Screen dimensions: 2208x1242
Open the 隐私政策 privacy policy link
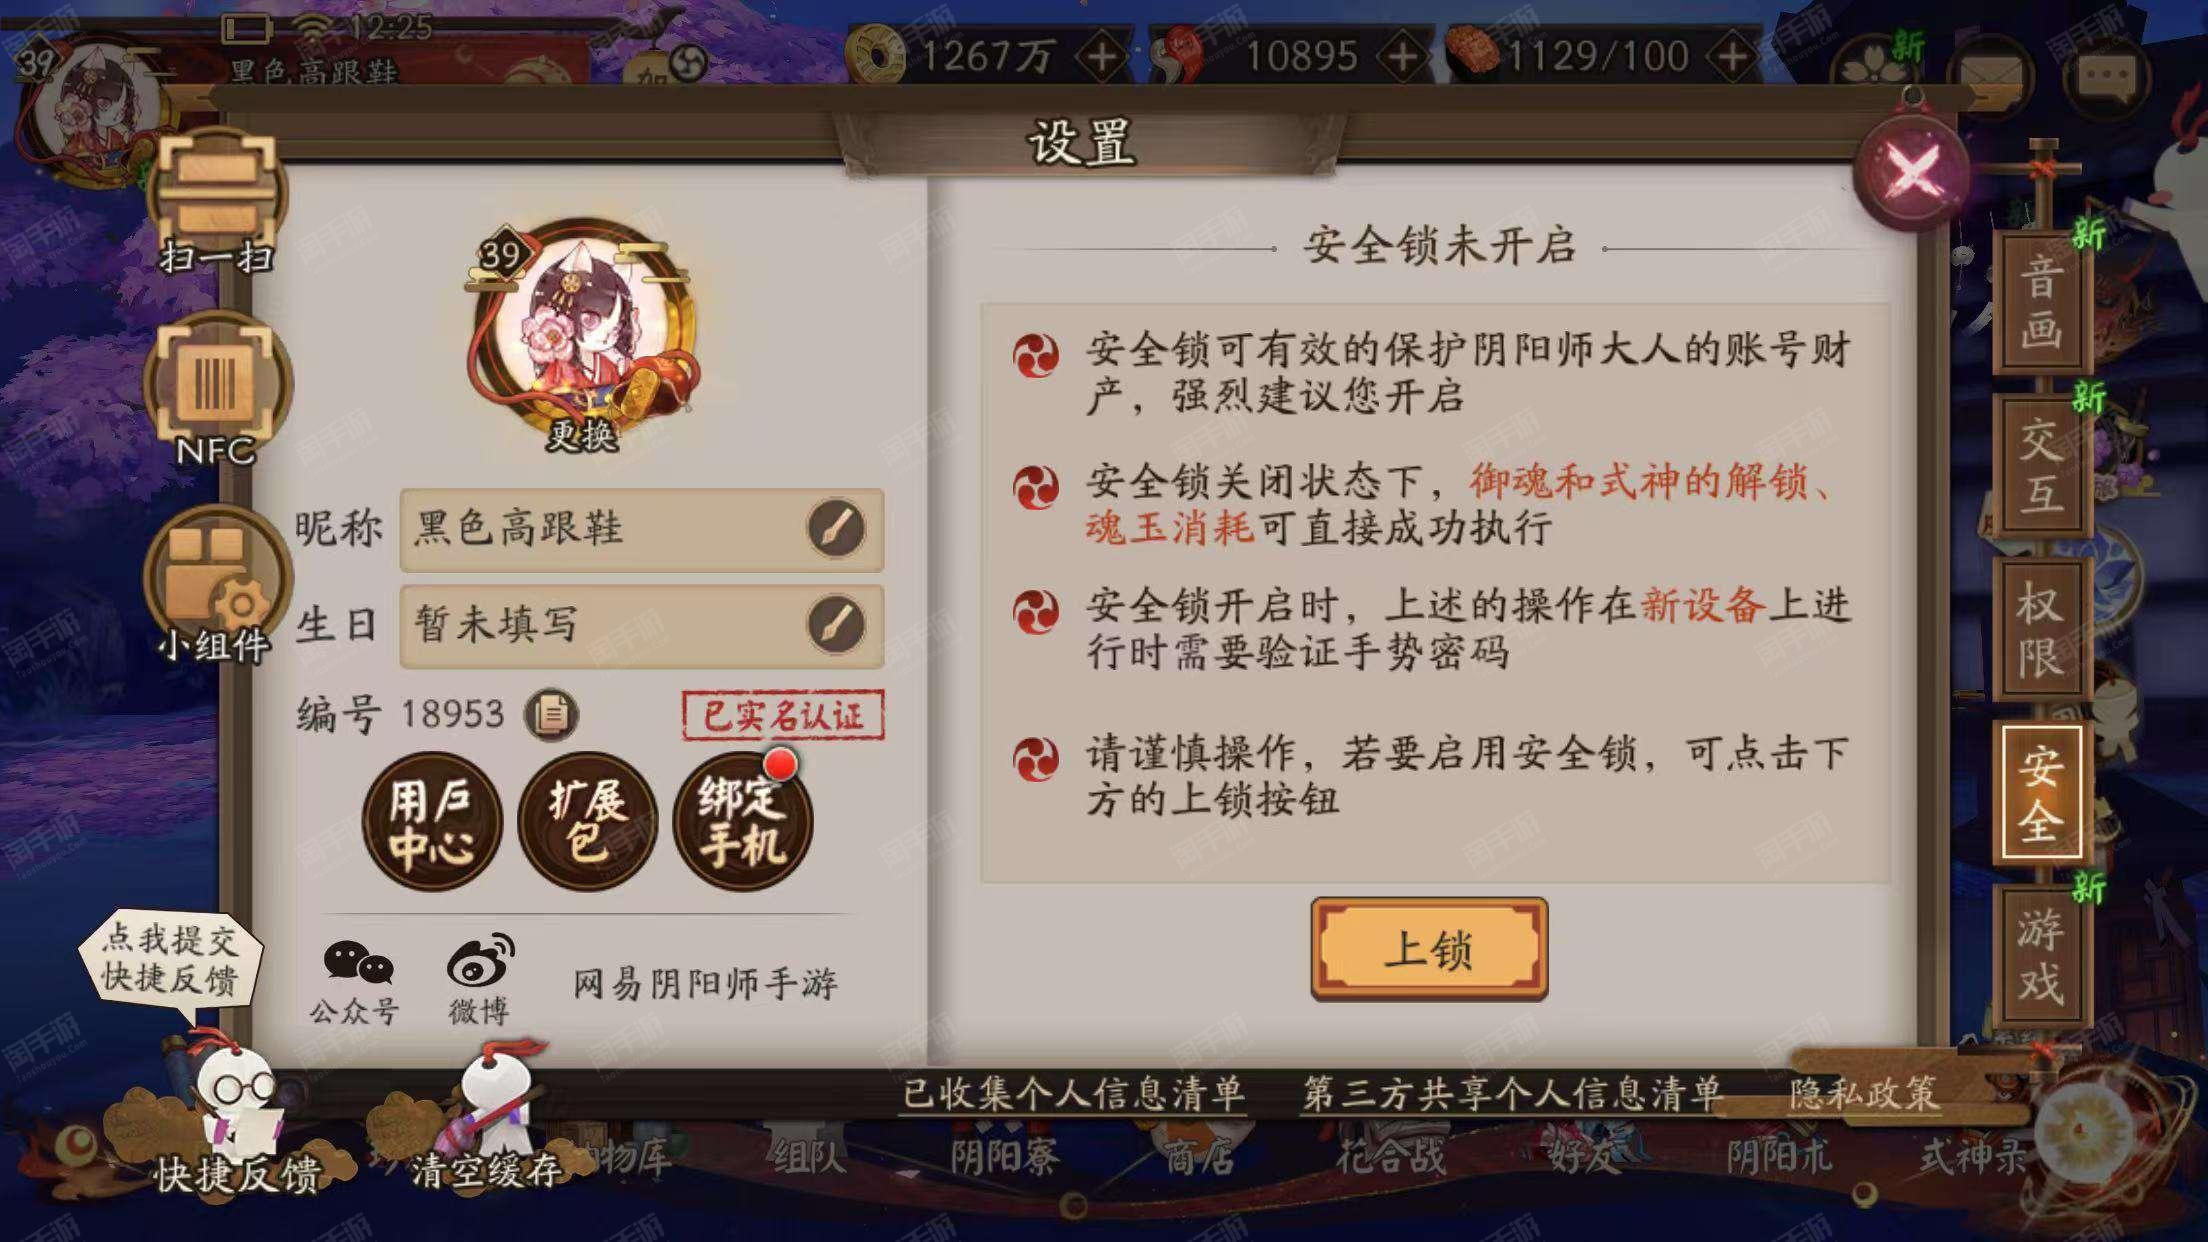click(1863, 1094)
